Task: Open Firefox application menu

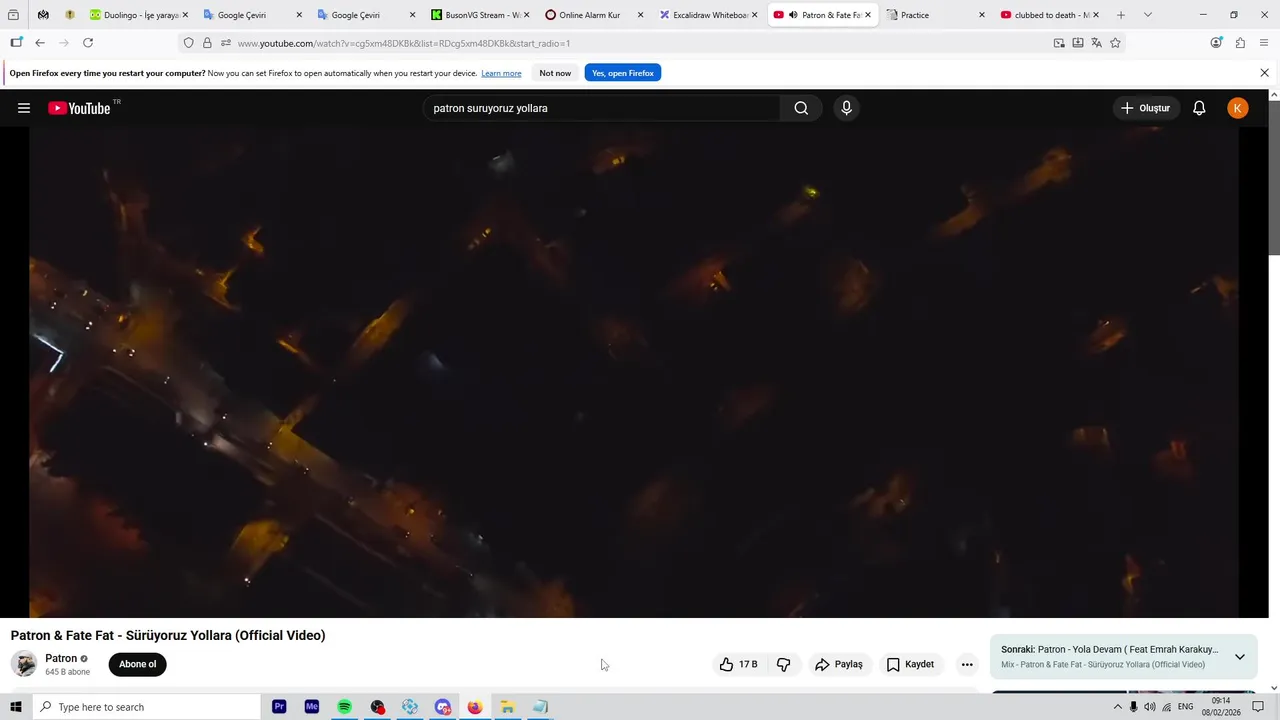Action: (1264, 43)
